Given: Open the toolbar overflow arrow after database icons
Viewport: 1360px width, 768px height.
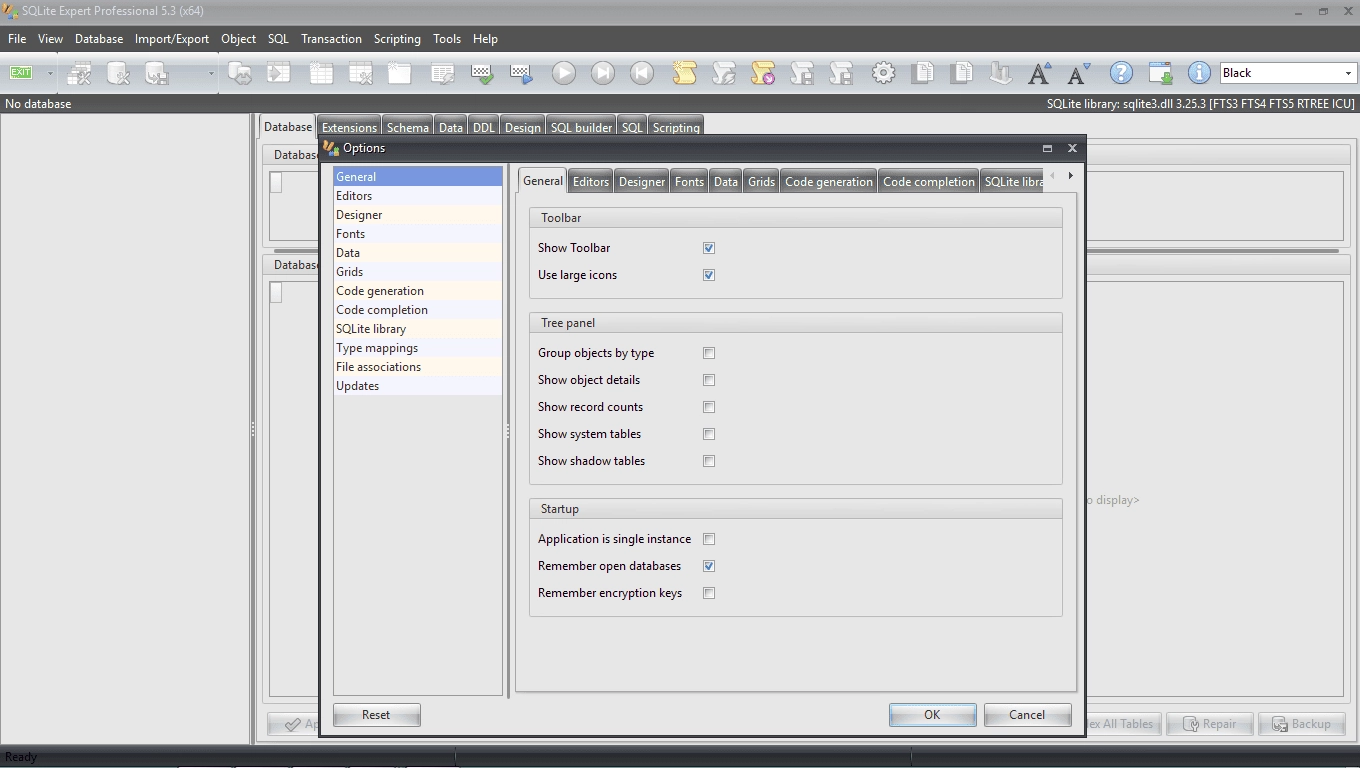Looking at the screenshot, I should [x=211, y=73].
